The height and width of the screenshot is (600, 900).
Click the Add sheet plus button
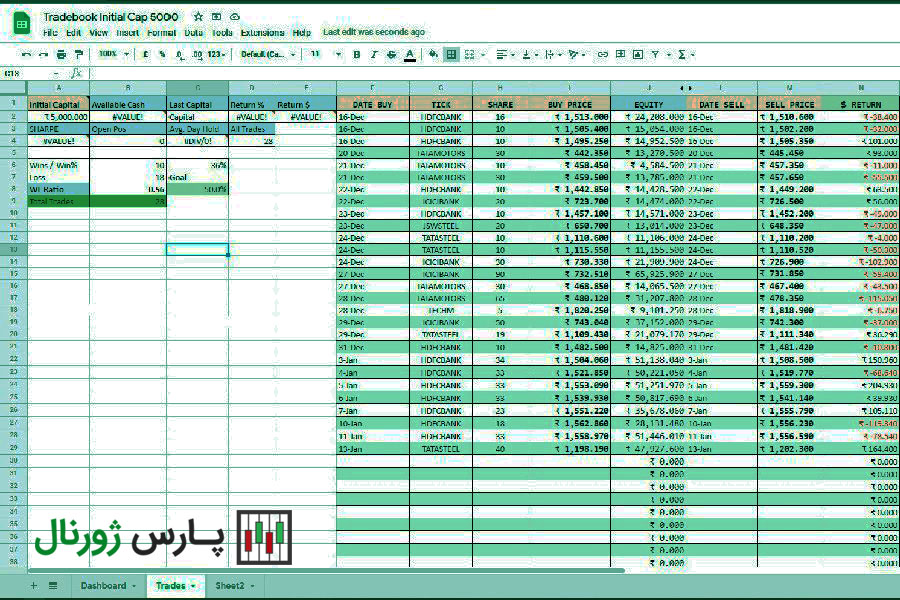pos(33,586)
